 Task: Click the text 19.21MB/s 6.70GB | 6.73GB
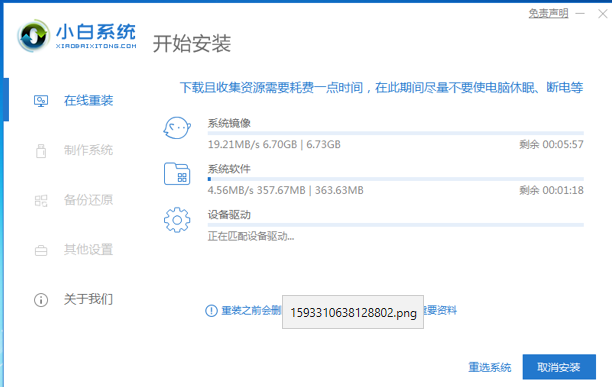click(274, 144)
